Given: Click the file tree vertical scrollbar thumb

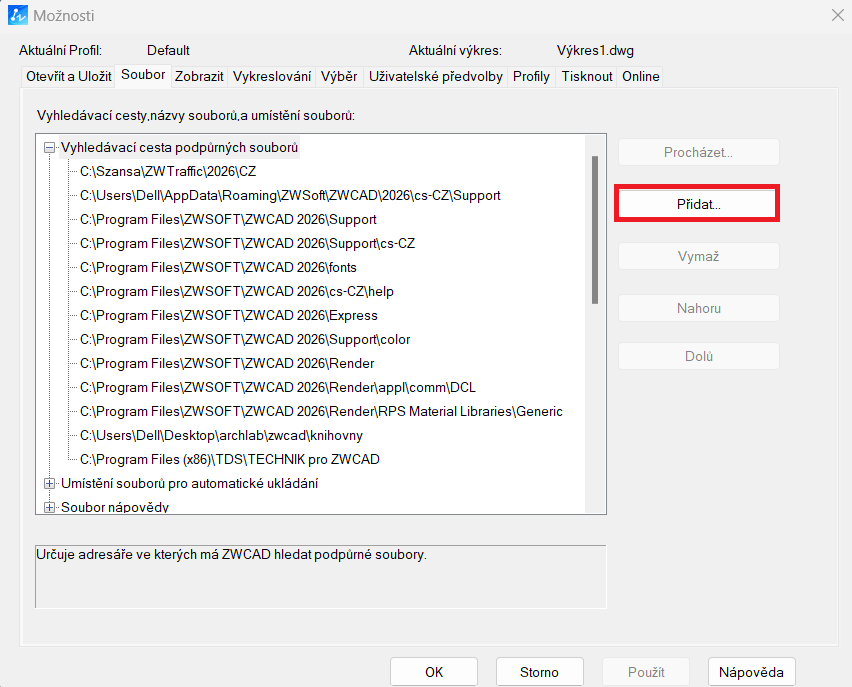Looking at the screenshot, I should (595, 230).
